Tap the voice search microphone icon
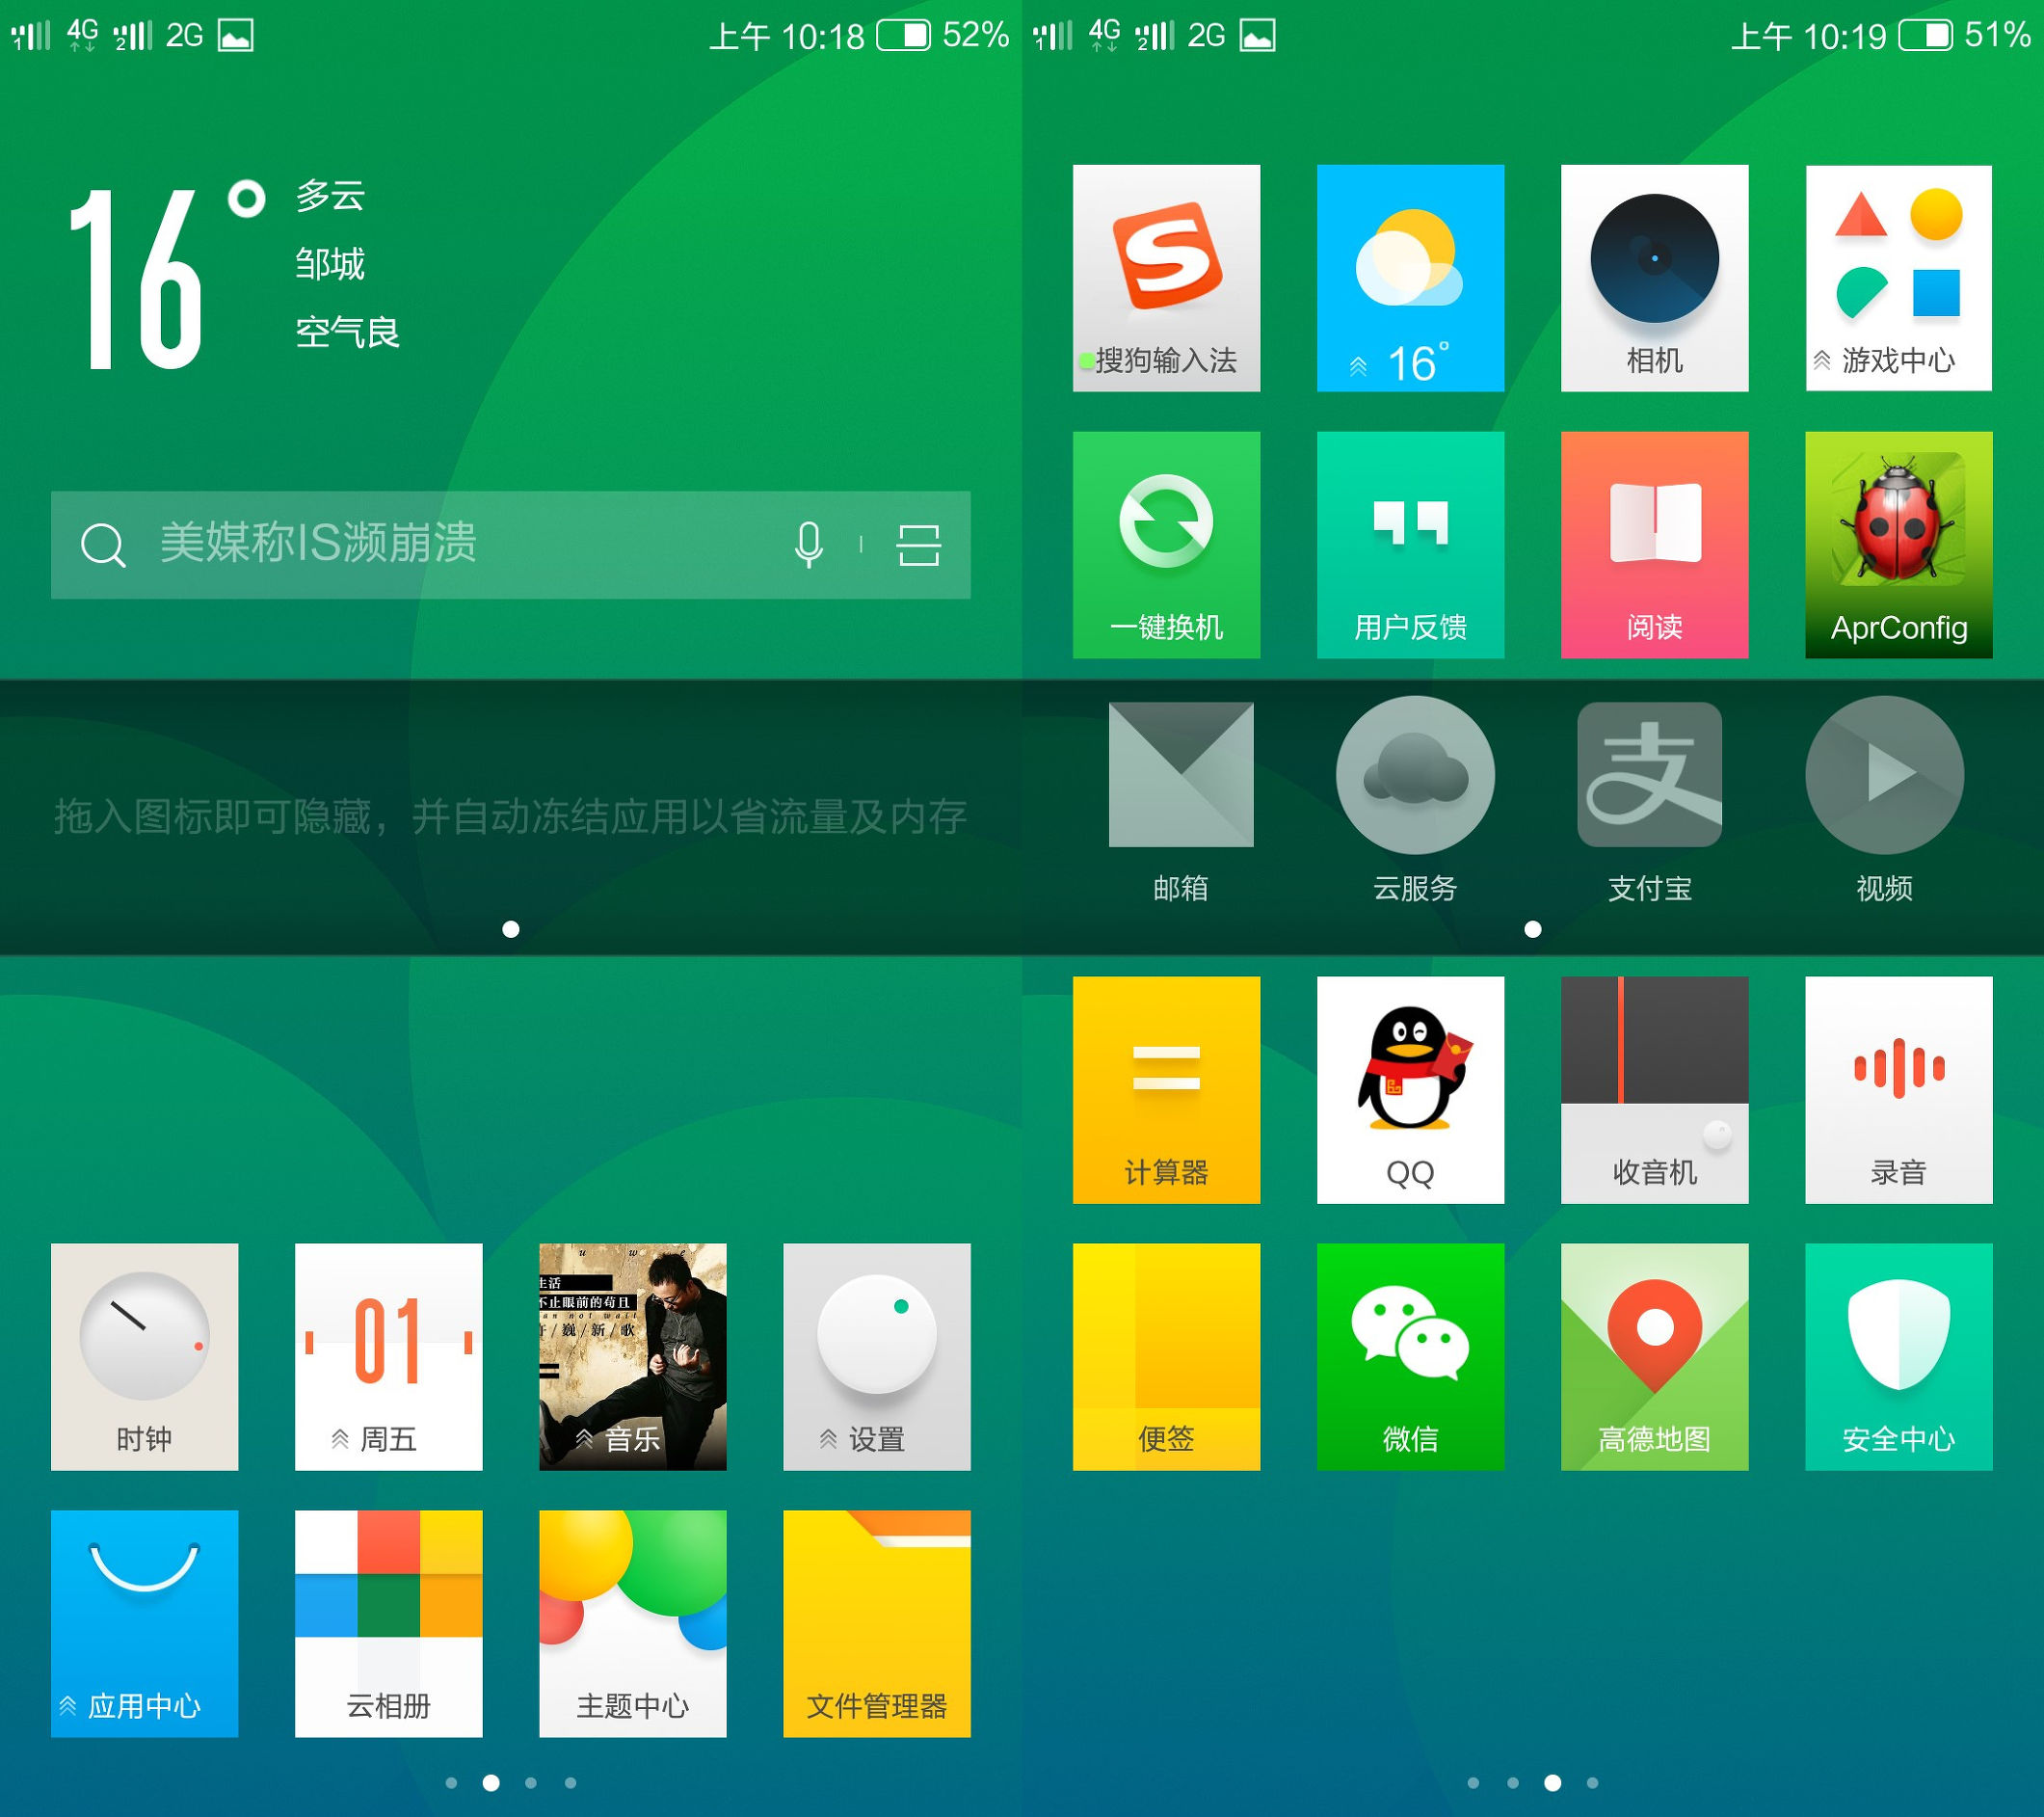This screenshot has height=1817, width=2044. point(808,545)
